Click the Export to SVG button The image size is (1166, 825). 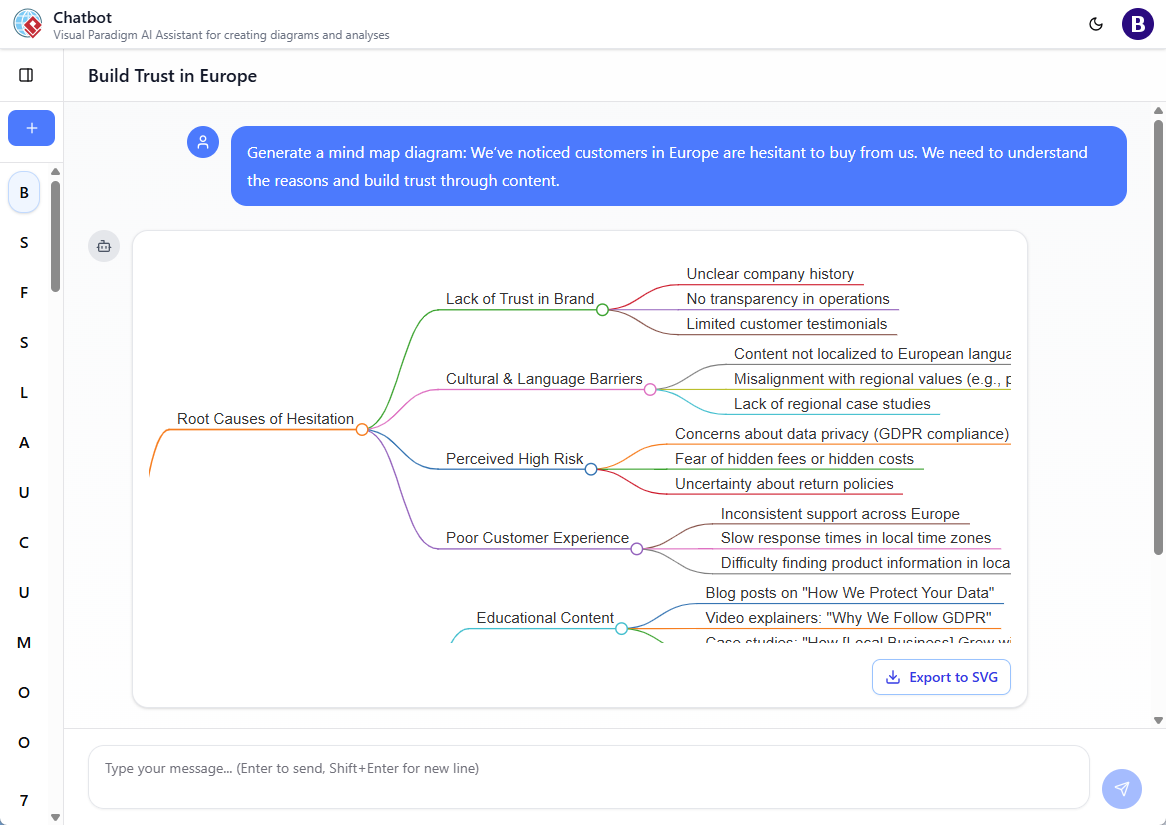(941, 677)
